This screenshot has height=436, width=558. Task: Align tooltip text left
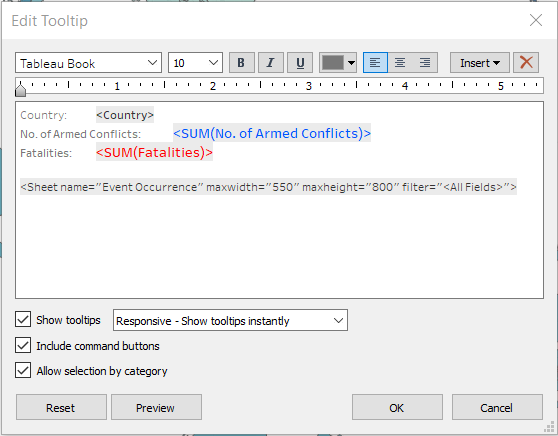[x=375, y=63]
